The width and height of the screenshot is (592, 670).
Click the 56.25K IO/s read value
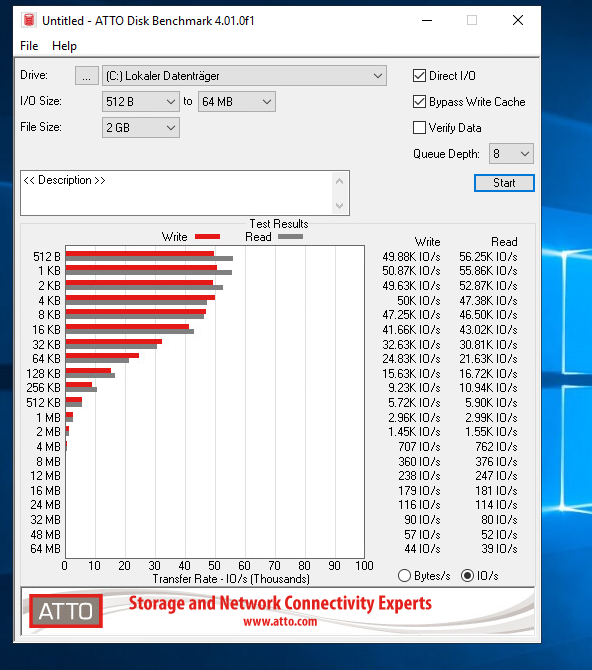(488, 257)
